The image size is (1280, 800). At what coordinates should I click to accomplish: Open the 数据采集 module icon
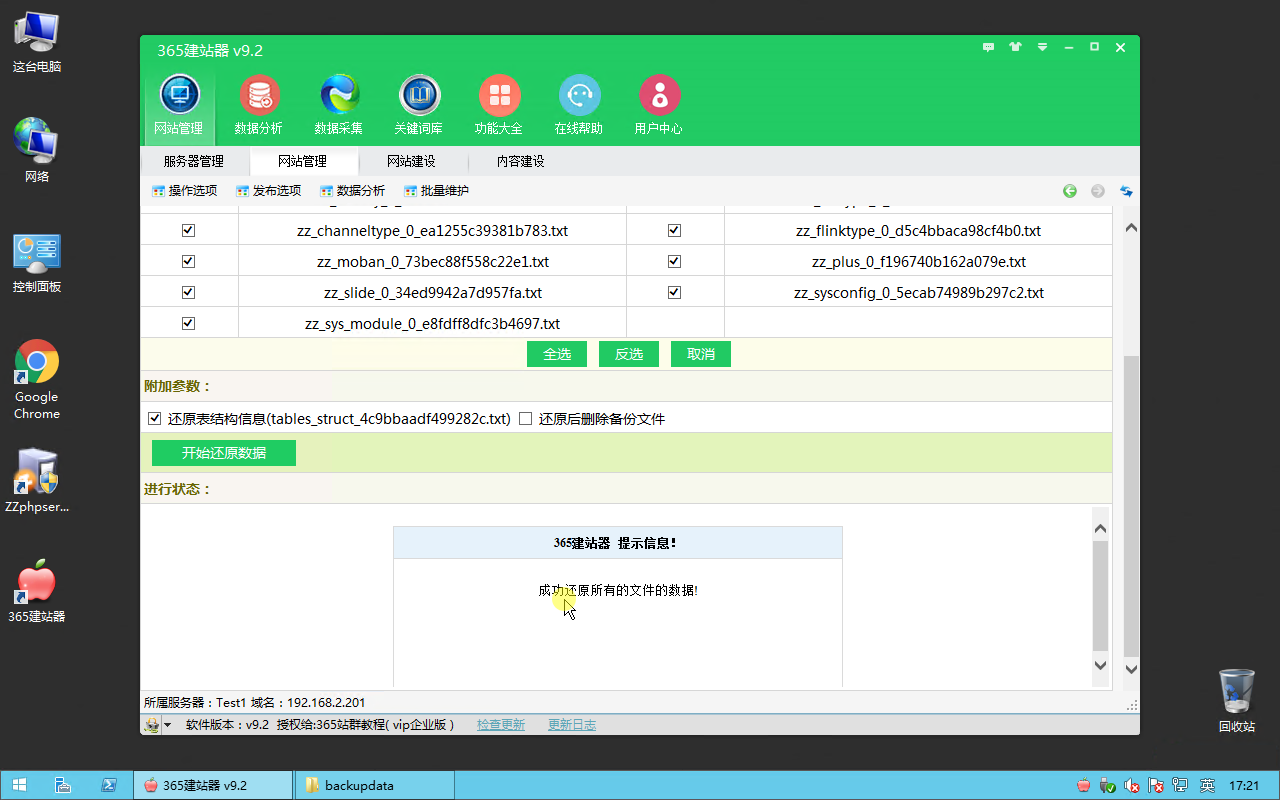[x=339, y=105]
